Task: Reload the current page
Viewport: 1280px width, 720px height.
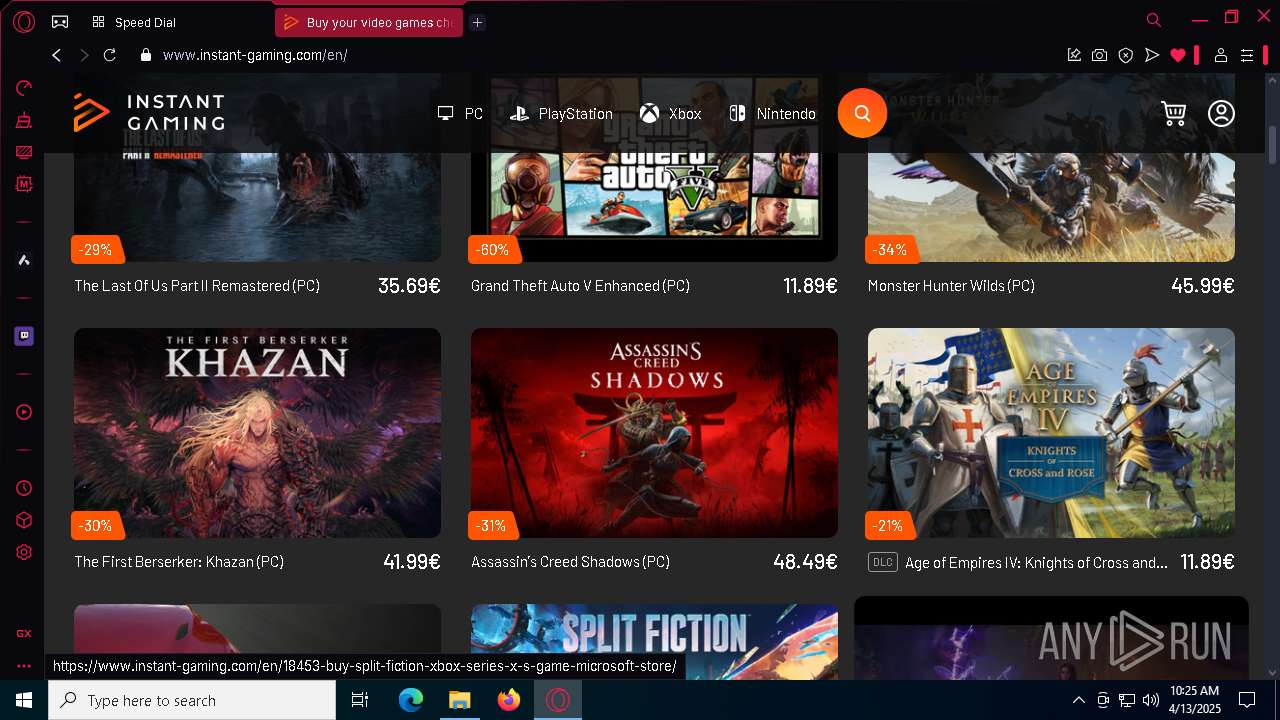Action: point(110,55)
